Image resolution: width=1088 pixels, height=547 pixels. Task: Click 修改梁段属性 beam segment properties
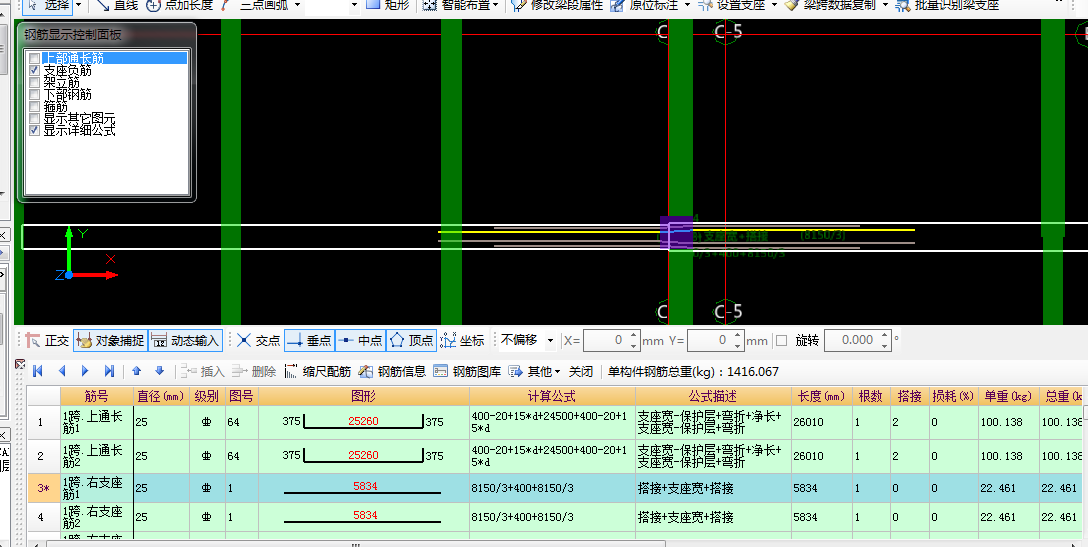(557, 5)
